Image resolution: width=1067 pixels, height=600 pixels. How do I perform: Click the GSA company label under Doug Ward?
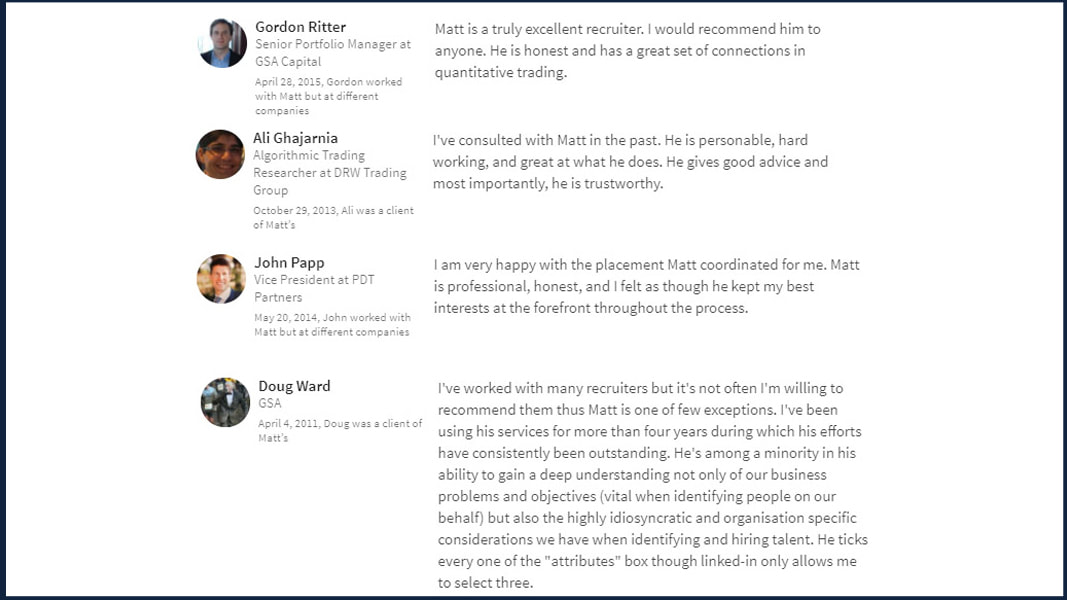(x=269, y=403)
